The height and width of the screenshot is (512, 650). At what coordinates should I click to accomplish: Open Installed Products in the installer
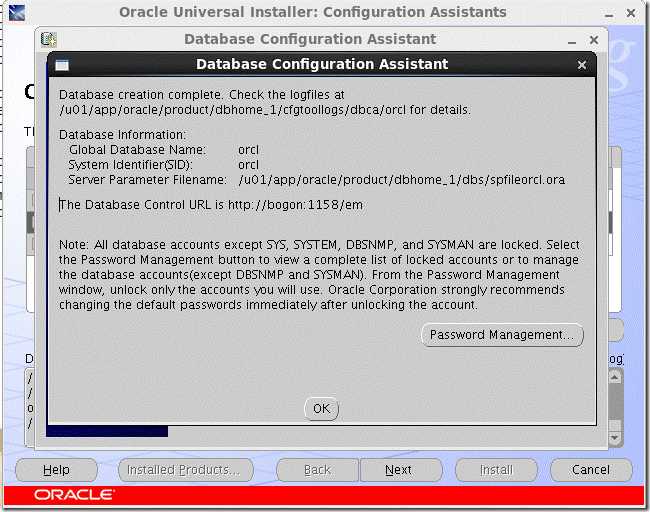[x=186, y=470]
